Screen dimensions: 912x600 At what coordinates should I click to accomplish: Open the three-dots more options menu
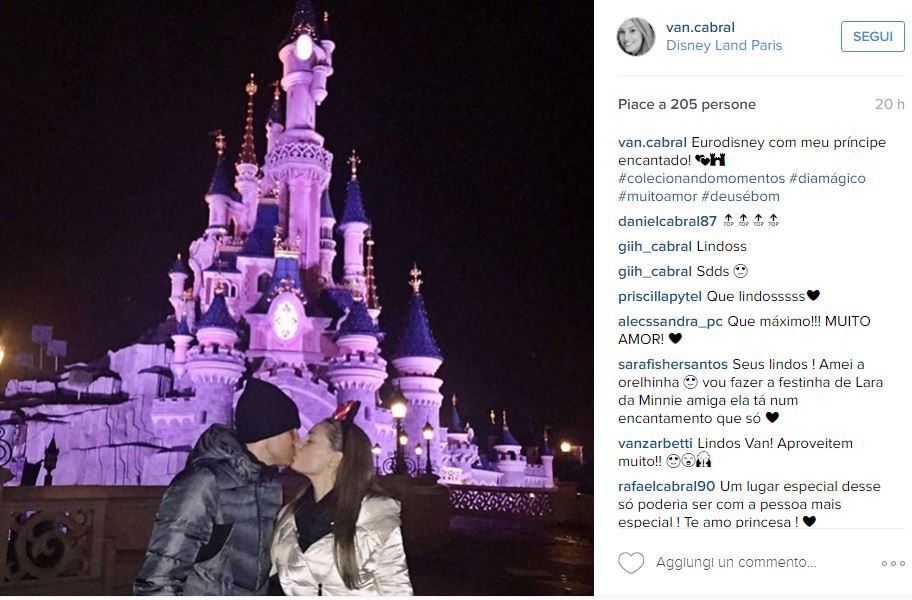893,563
